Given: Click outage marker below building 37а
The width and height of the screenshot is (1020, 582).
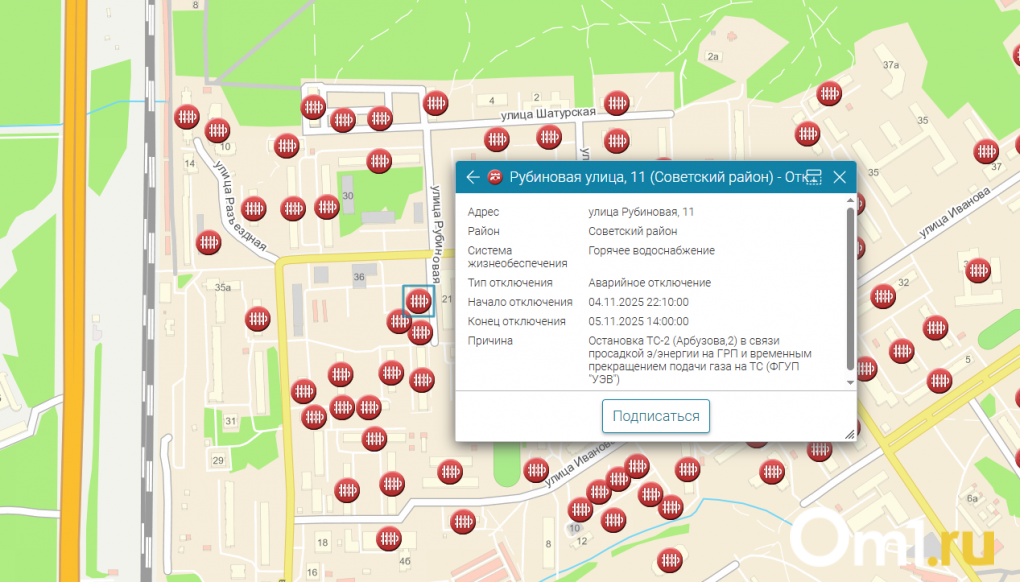Looking at the screenshot, I should coord(829,94).
